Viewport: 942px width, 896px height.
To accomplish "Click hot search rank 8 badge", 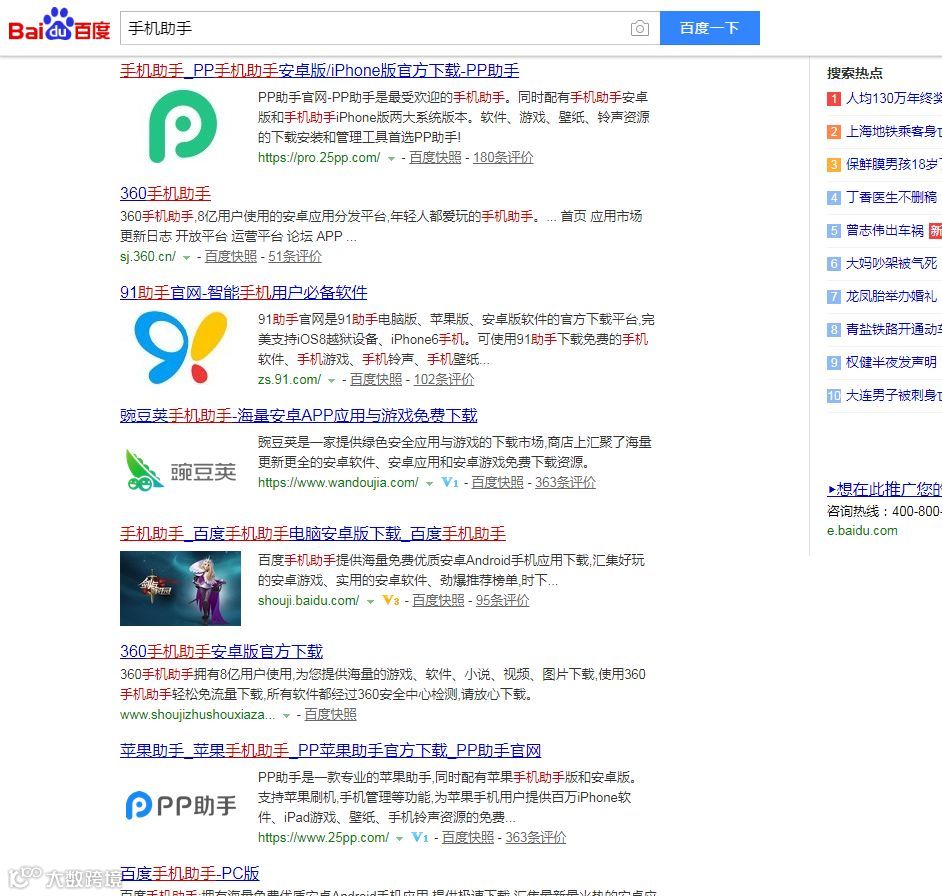I will (834, 330).
